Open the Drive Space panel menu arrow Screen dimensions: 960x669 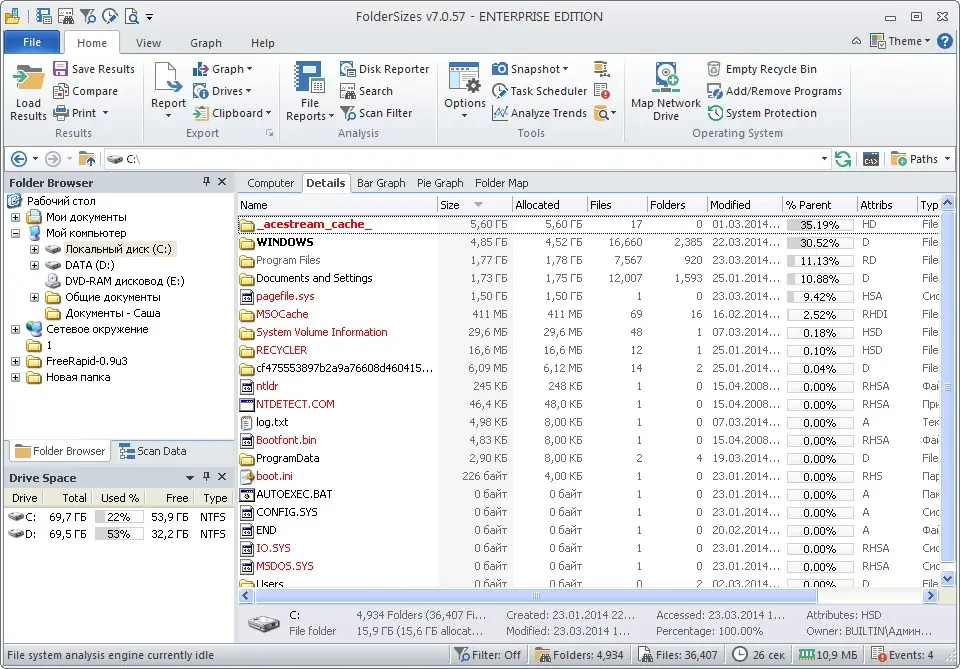click(x=190, y=477)
